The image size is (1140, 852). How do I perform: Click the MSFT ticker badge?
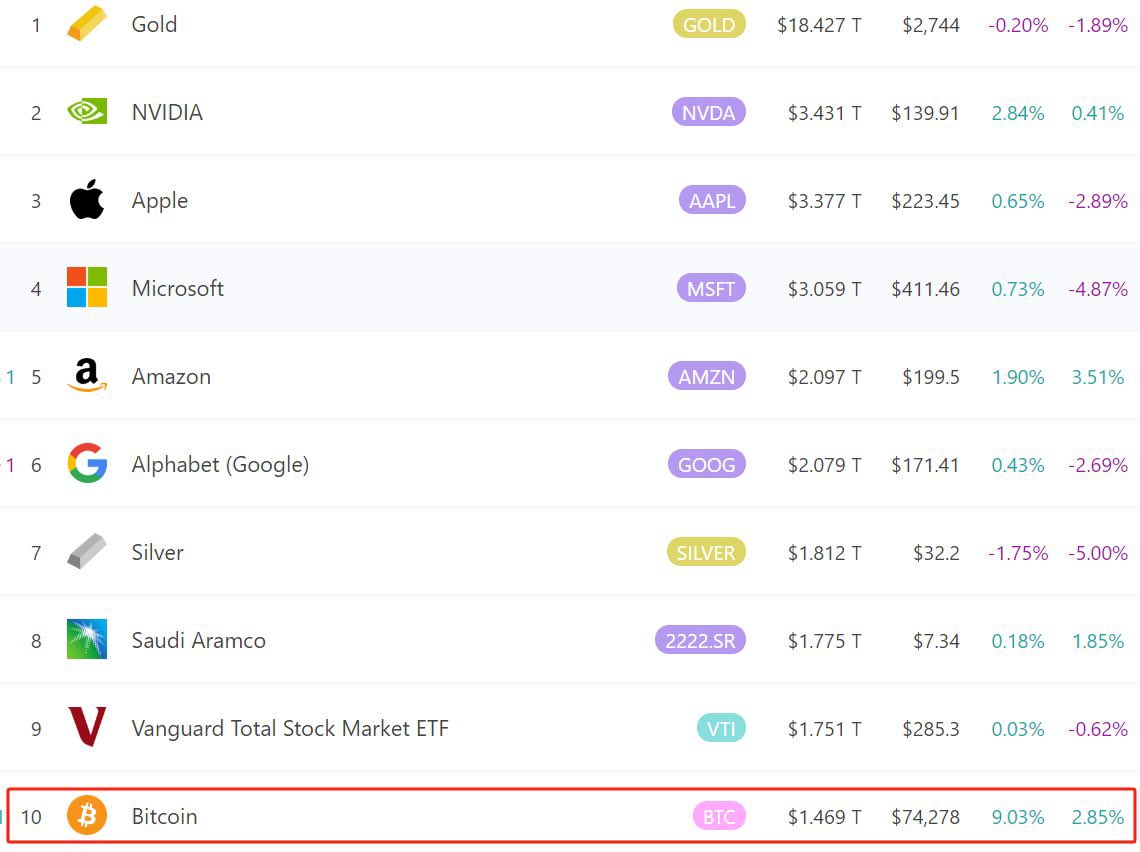pos(711,289)
